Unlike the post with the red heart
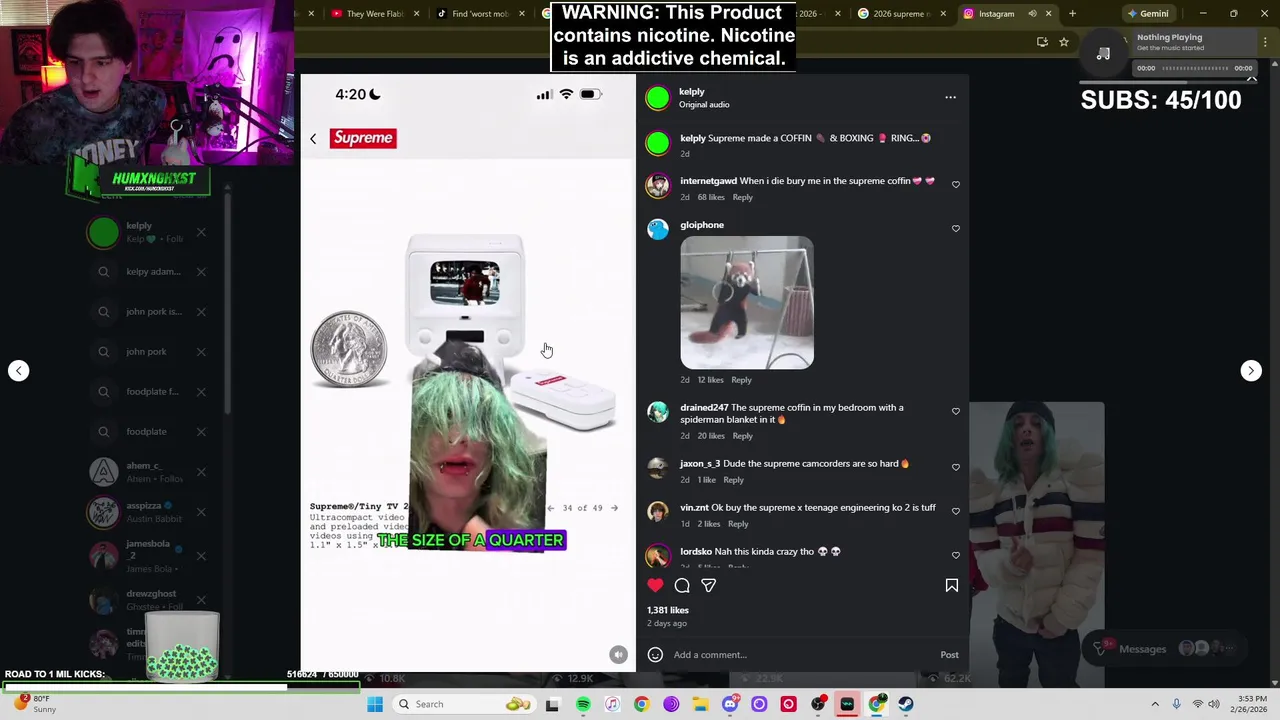Screen dimensions: 1280x720 pyautogui.click(x=655, y=586)
